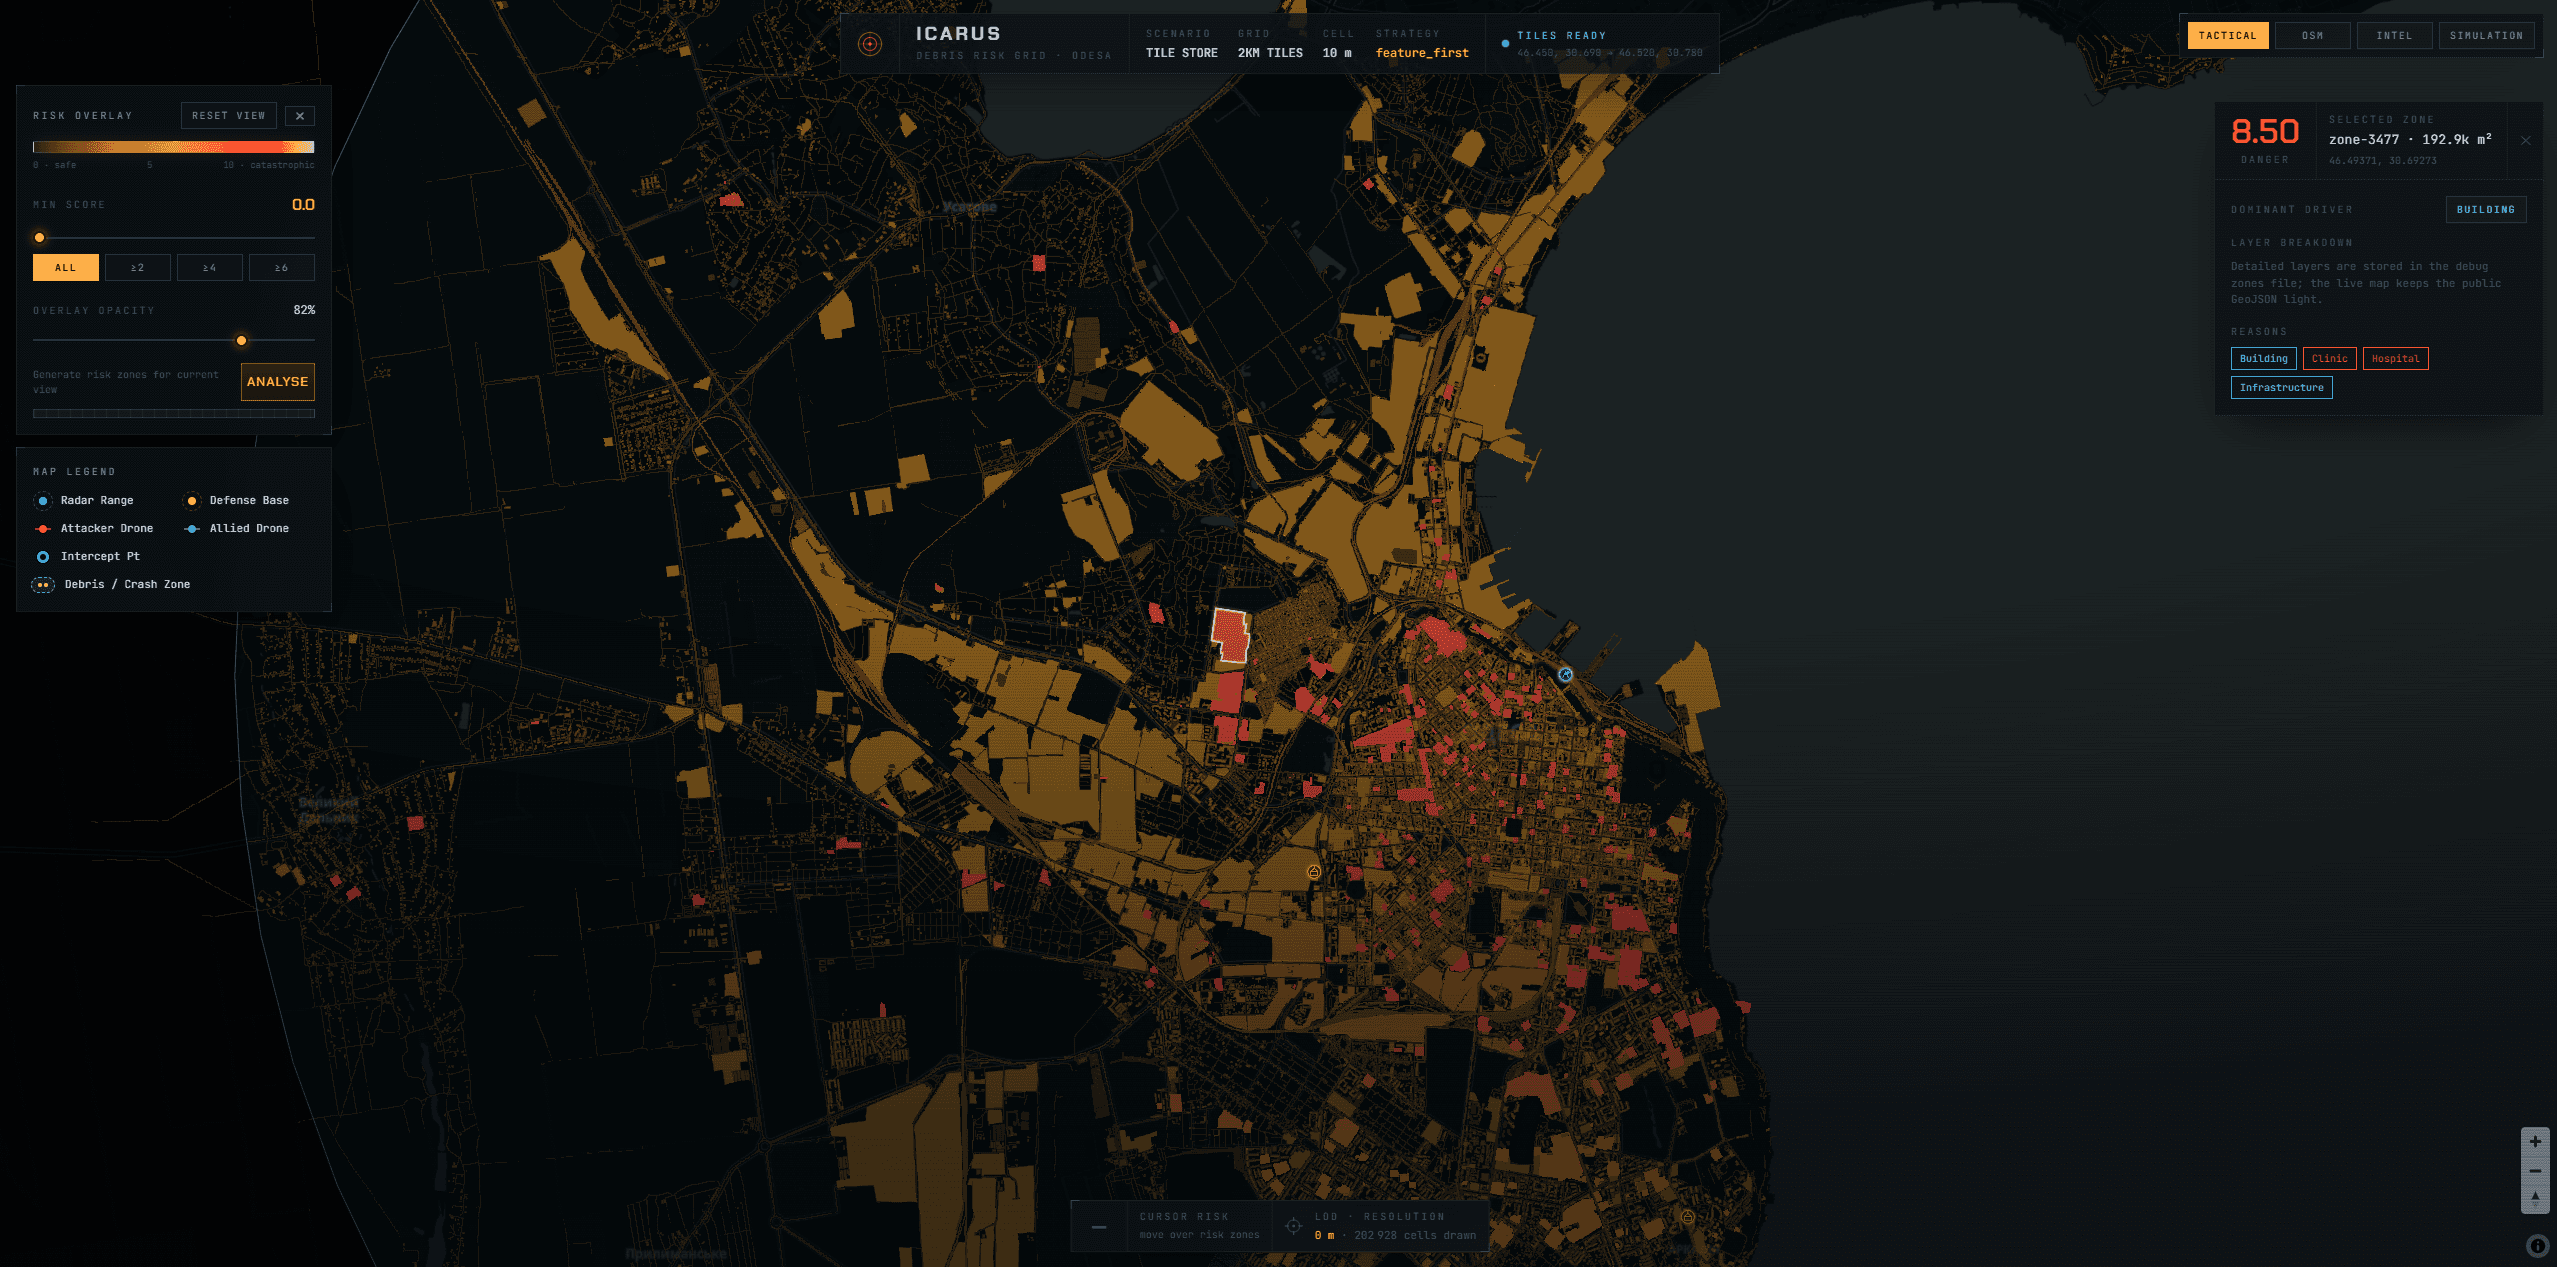
Task: Click the Clinic reason tag
Action: pos(2330,359)
